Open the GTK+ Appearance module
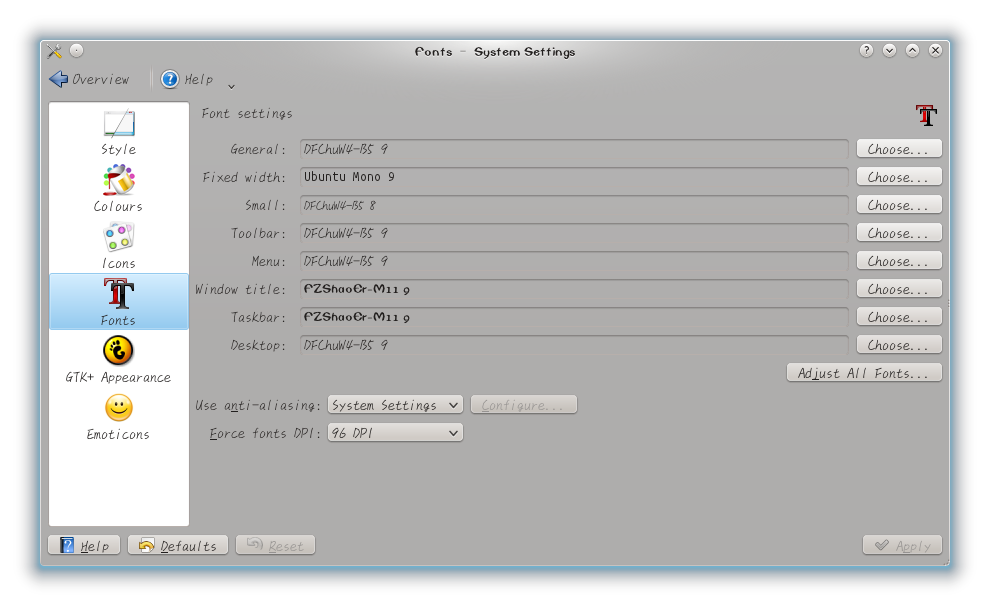Viewport: 990px width, 606px height. (119, 360)
